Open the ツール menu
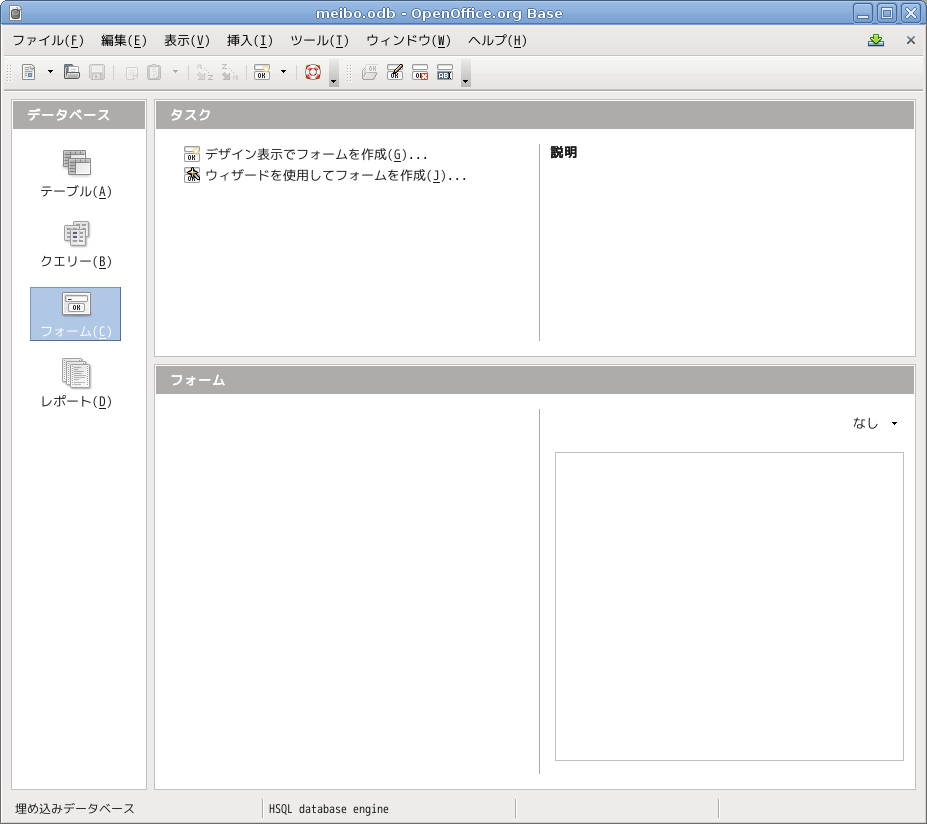 click(x=319, y=41)
